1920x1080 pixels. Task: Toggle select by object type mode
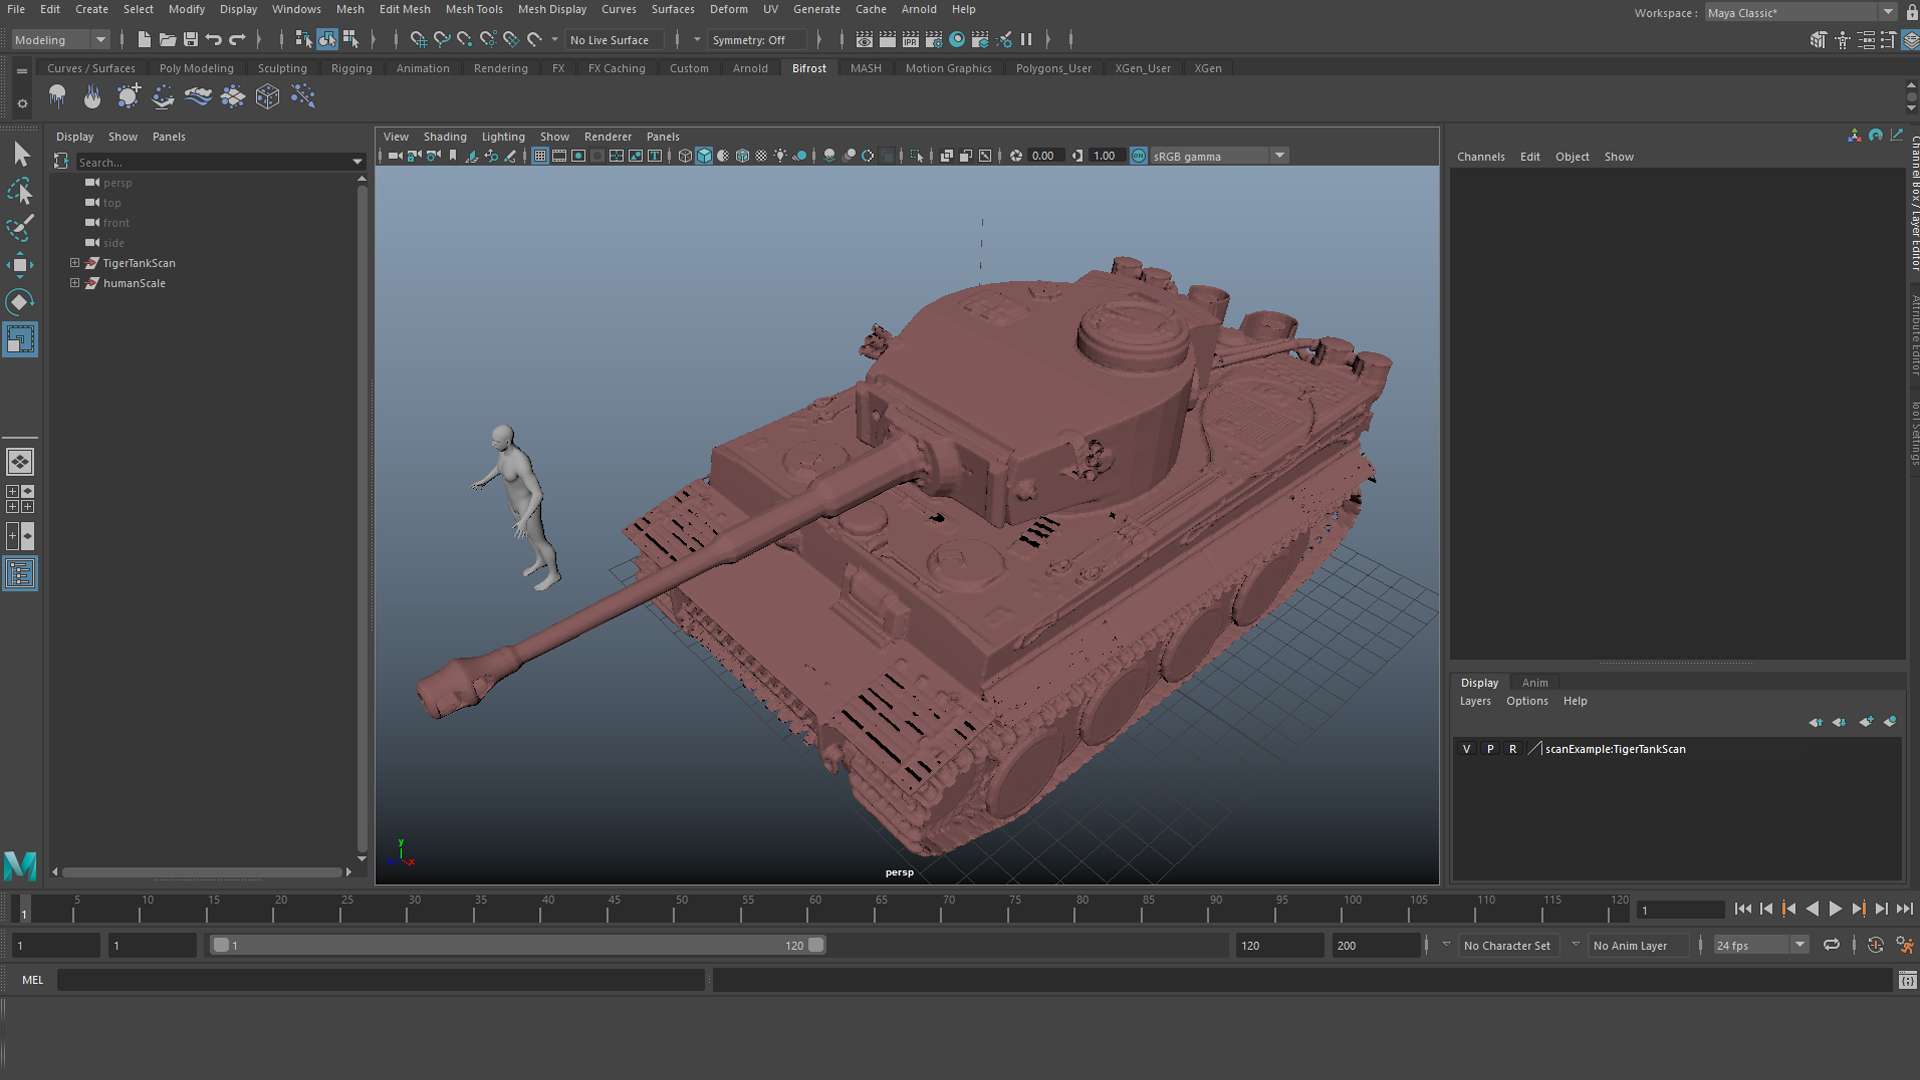coord(327,40)
